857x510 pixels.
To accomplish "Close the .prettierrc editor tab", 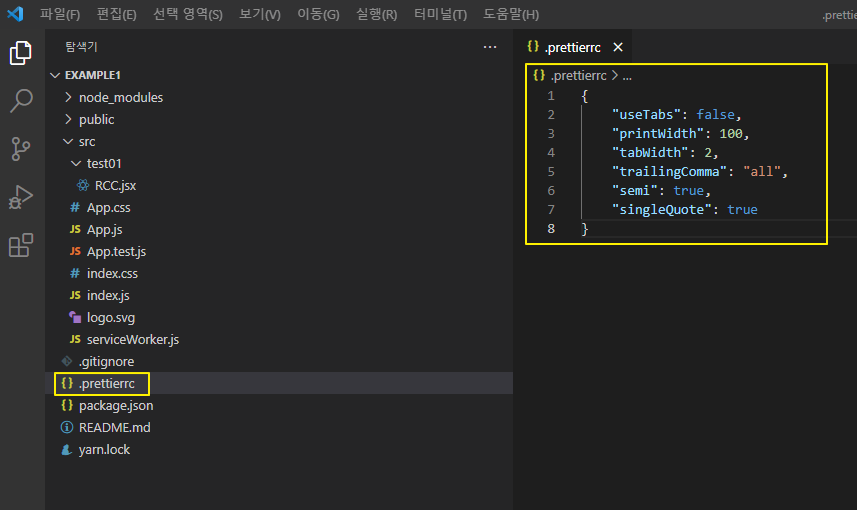I will point(618,48).
